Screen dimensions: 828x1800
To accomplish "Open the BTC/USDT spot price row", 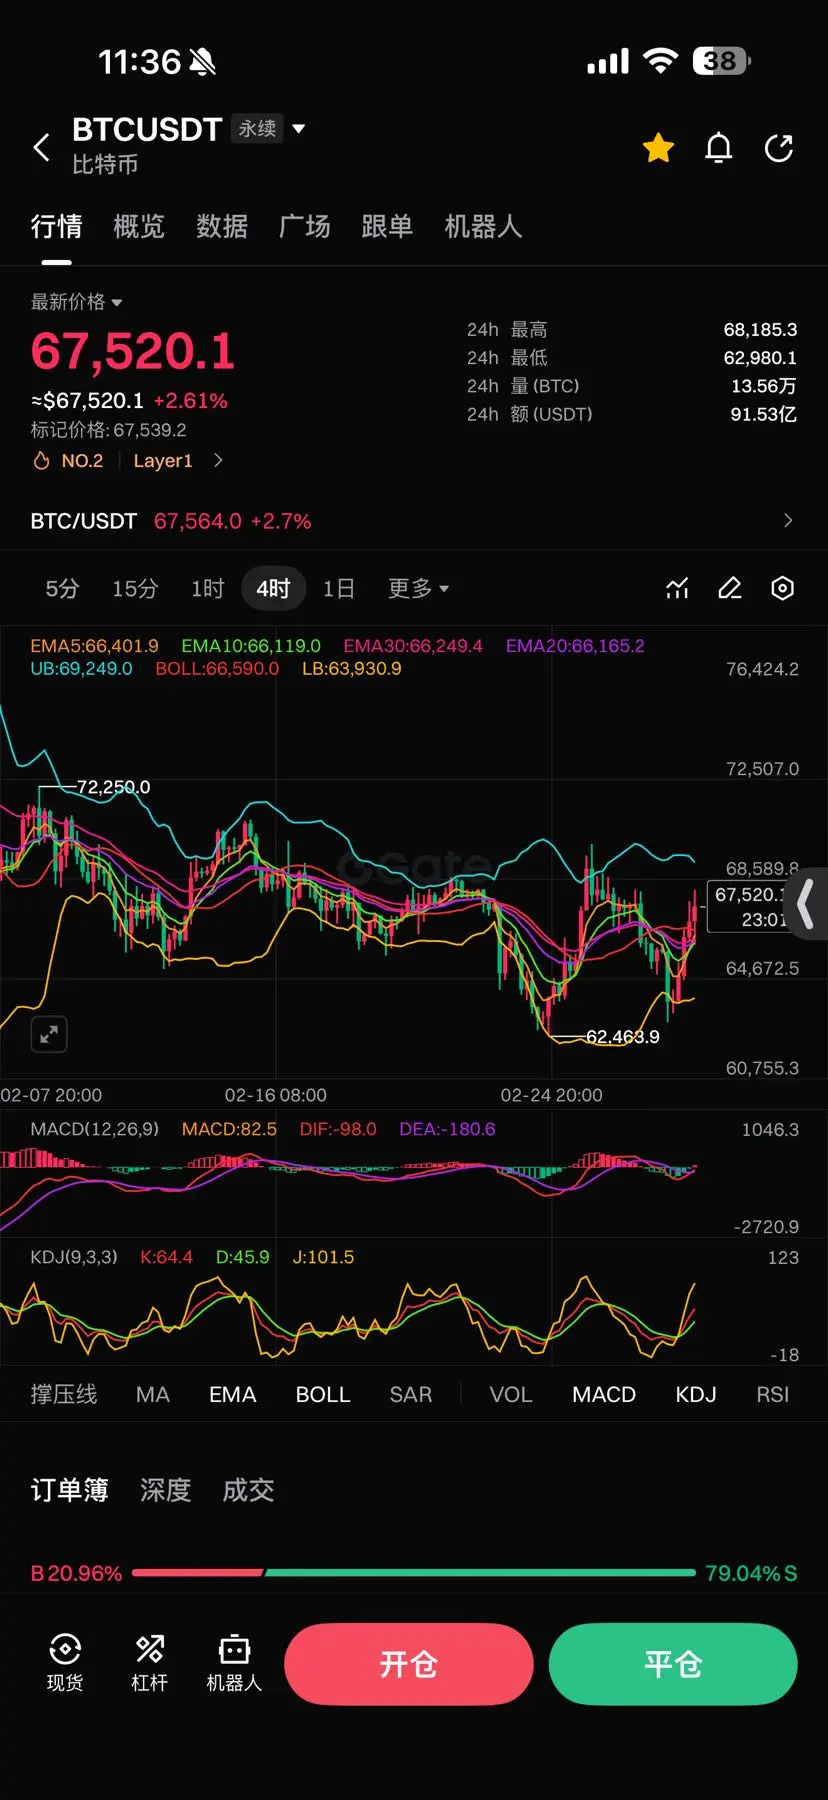I will pos(413,521).
